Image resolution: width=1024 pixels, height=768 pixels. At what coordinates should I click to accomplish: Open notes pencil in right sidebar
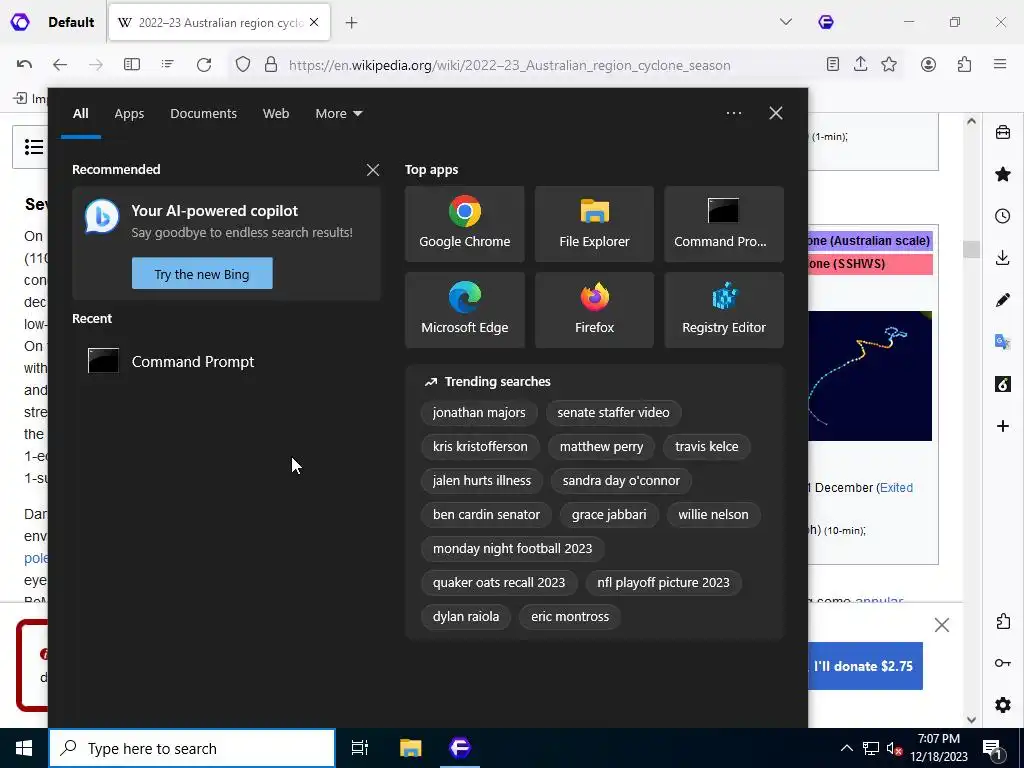1003,300
